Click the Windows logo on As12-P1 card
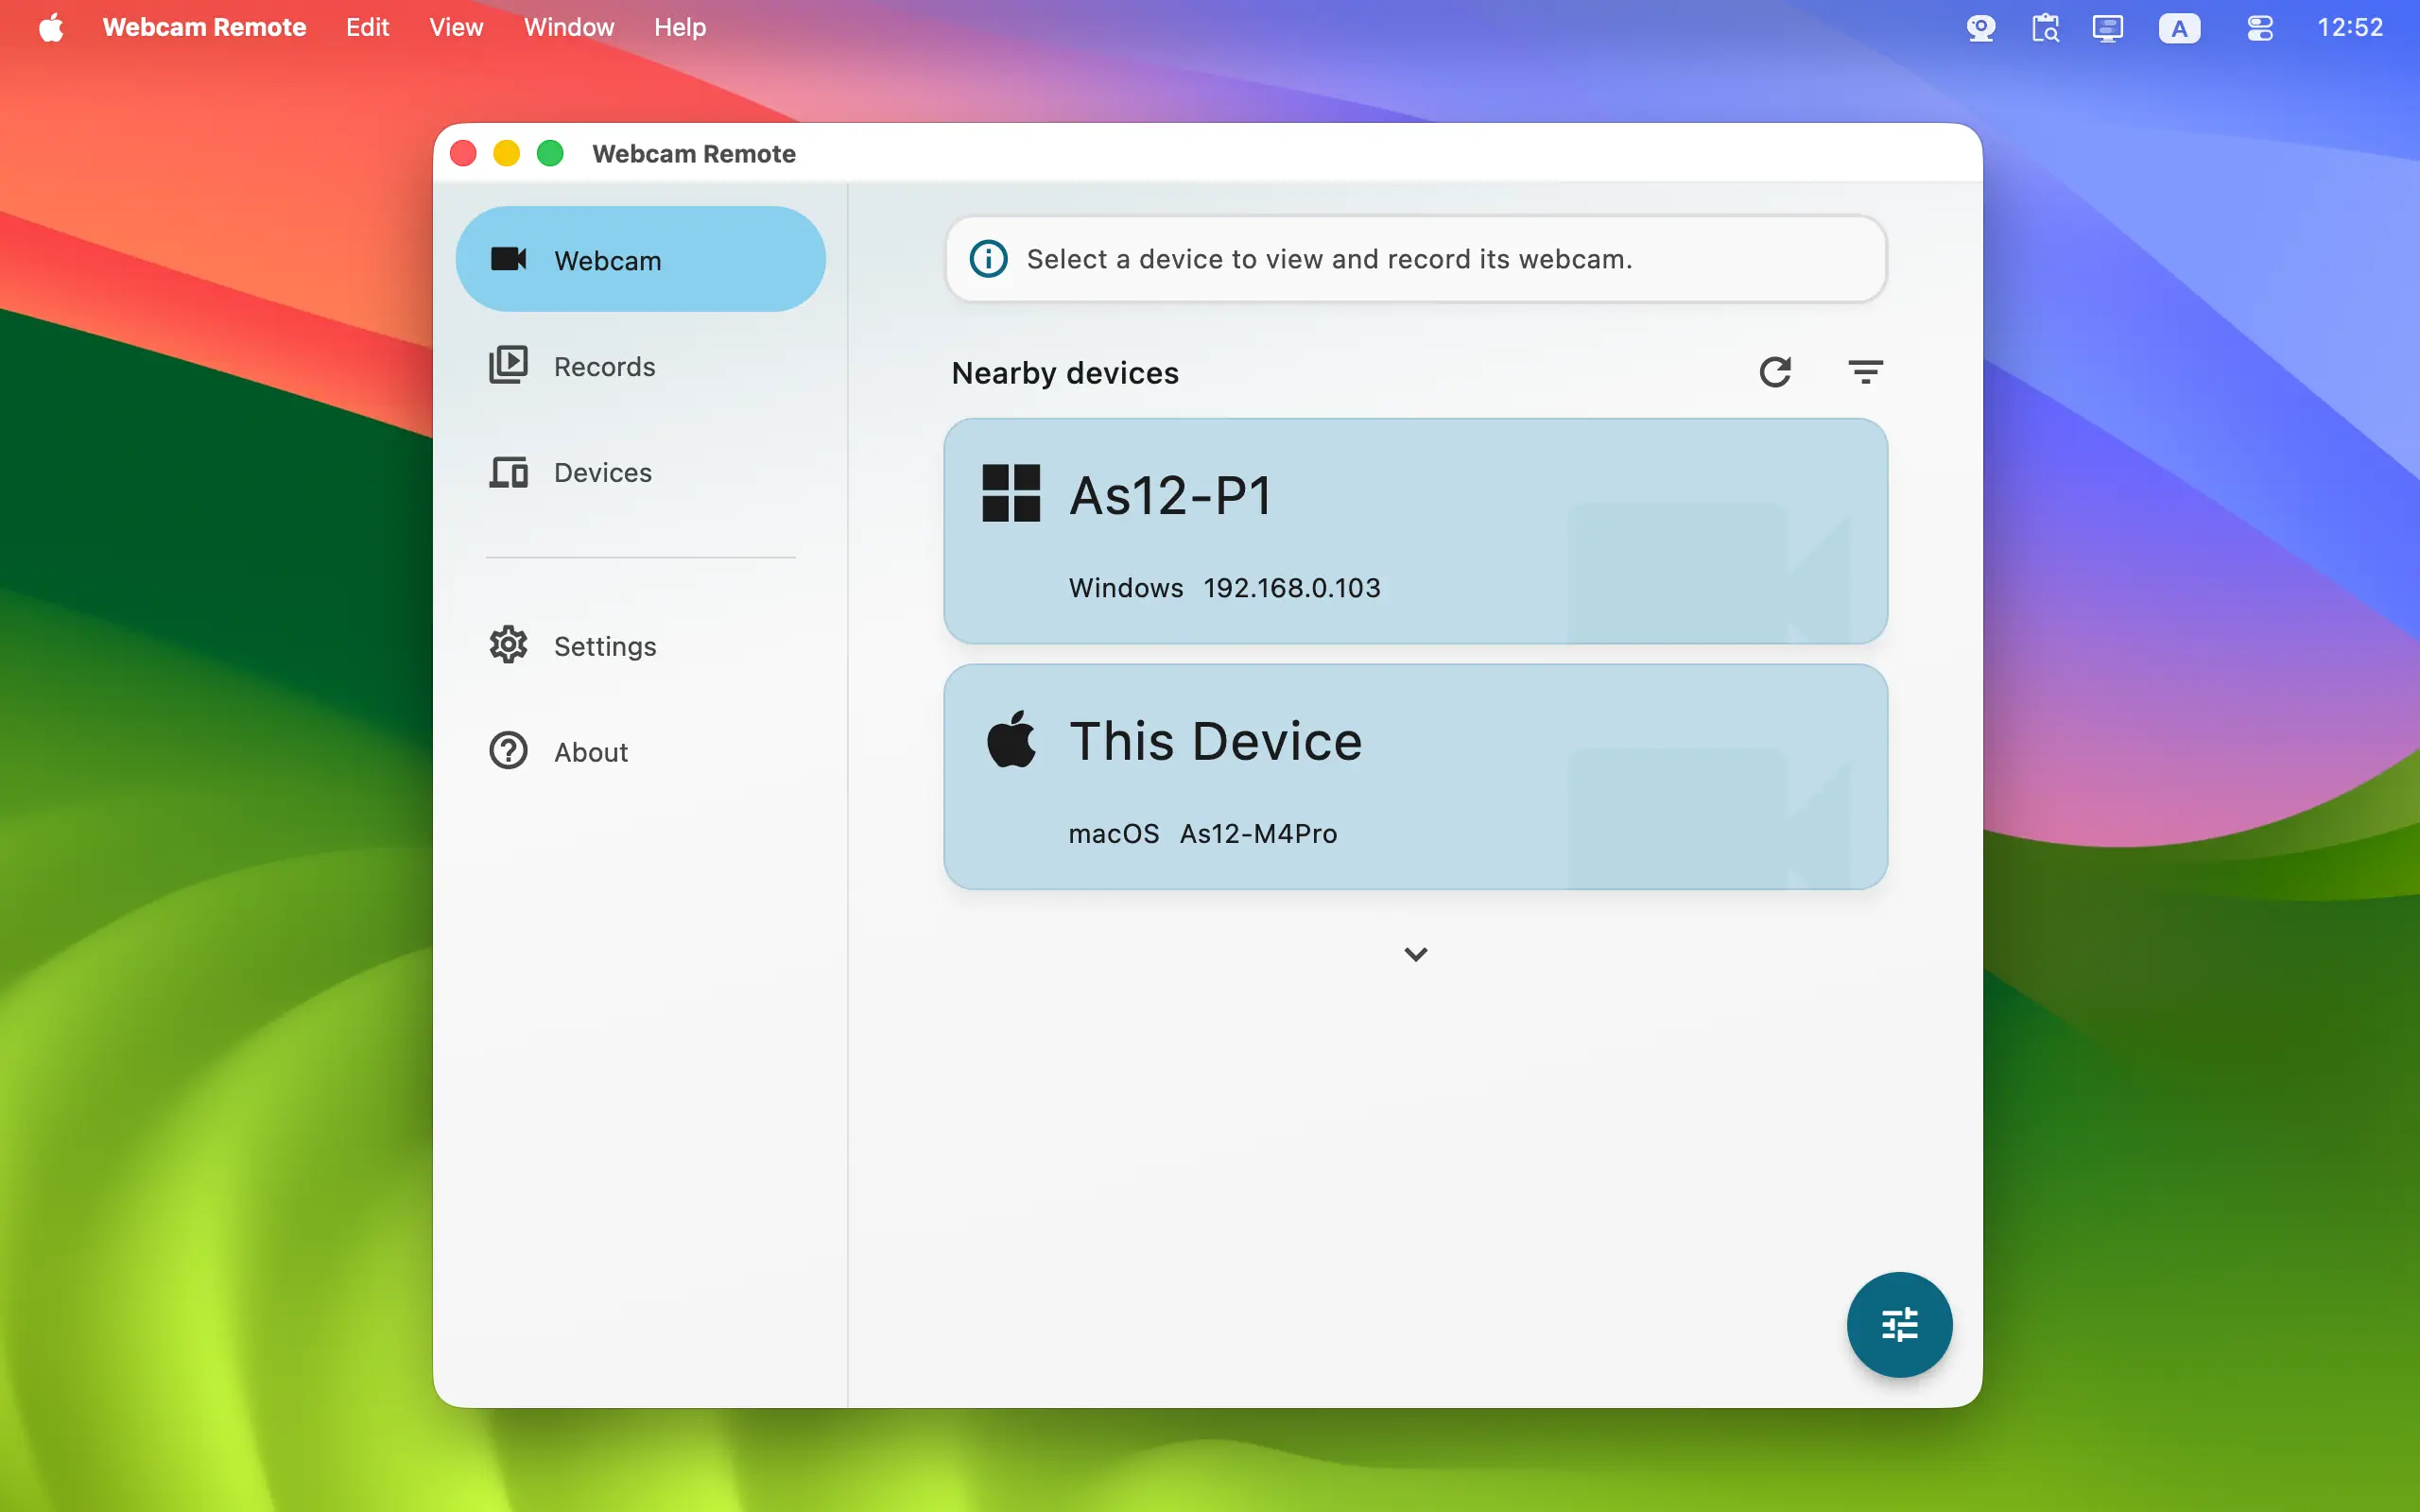The height and width of the screenshot is (1512, 2420). point(1011,493)
